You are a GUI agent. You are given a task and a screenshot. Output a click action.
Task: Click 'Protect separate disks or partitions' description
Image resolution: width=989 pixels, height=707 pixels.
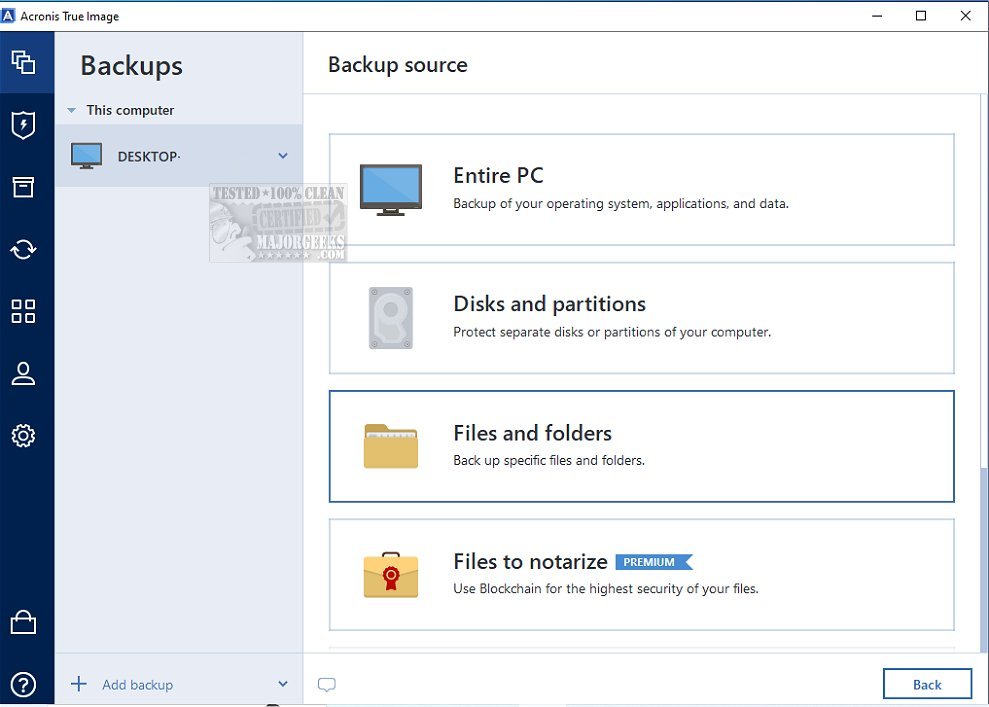pos(612,332)
